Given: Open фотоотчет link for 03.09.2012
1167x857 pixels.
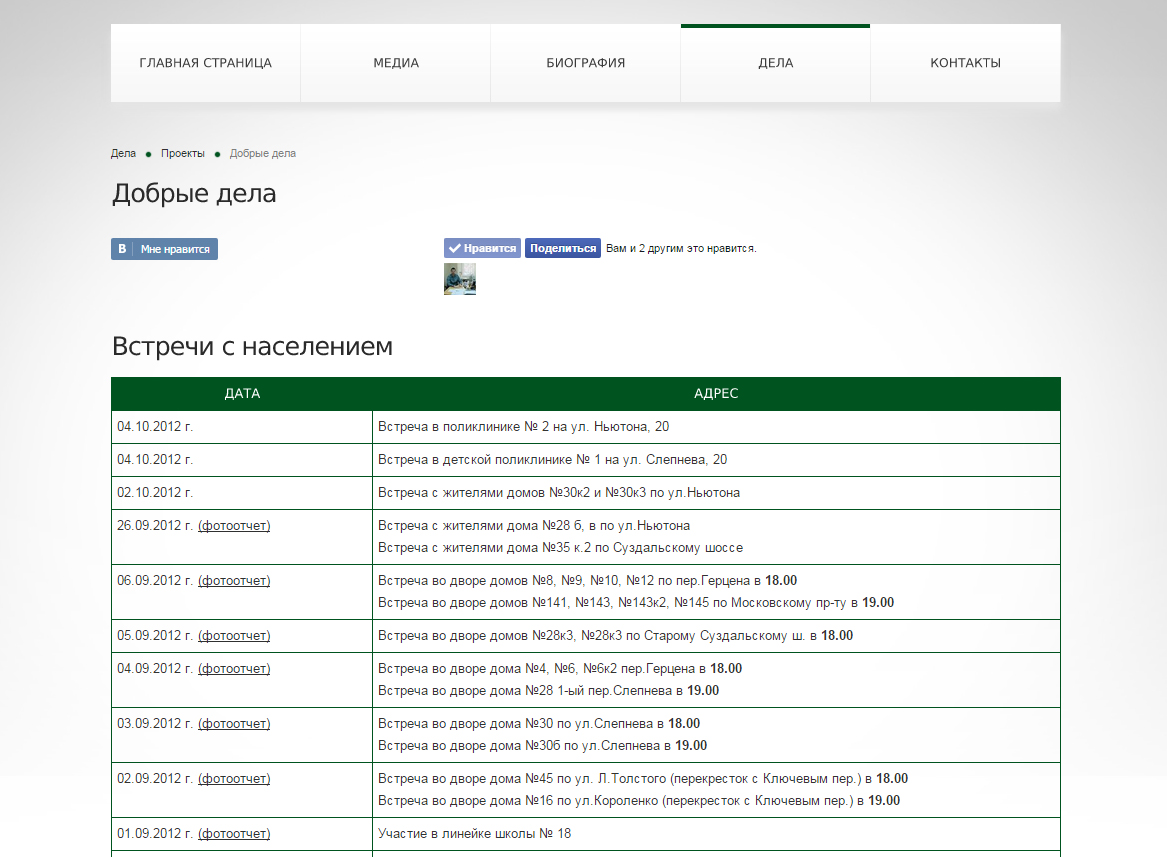Looking at the screenshot, I should coord(234,724).
